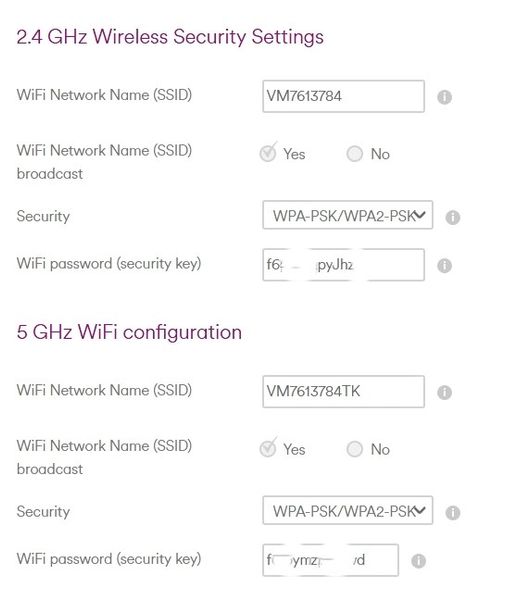Image resolution: width=530 pixels, height=600 pixels.
Task: Select No for 2.4 GHz SSID broadcast
Action: [x=354, y=154]
